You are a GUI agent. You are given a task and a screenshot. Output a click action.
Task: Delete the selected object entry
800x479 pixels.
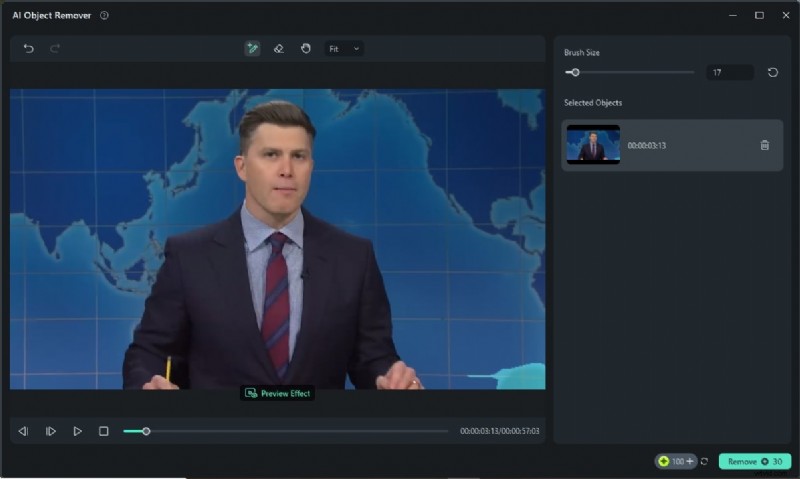pyautogui.click(x=765, y=145)
